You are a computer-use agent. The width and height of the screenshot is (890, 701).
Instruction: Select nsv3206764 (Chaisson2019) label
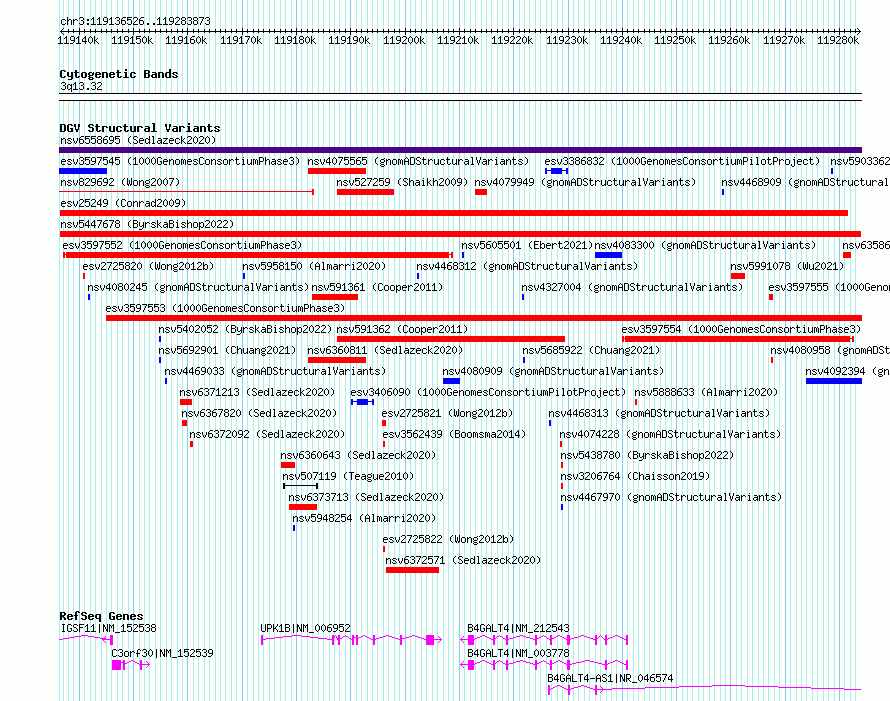coord(635,476)
